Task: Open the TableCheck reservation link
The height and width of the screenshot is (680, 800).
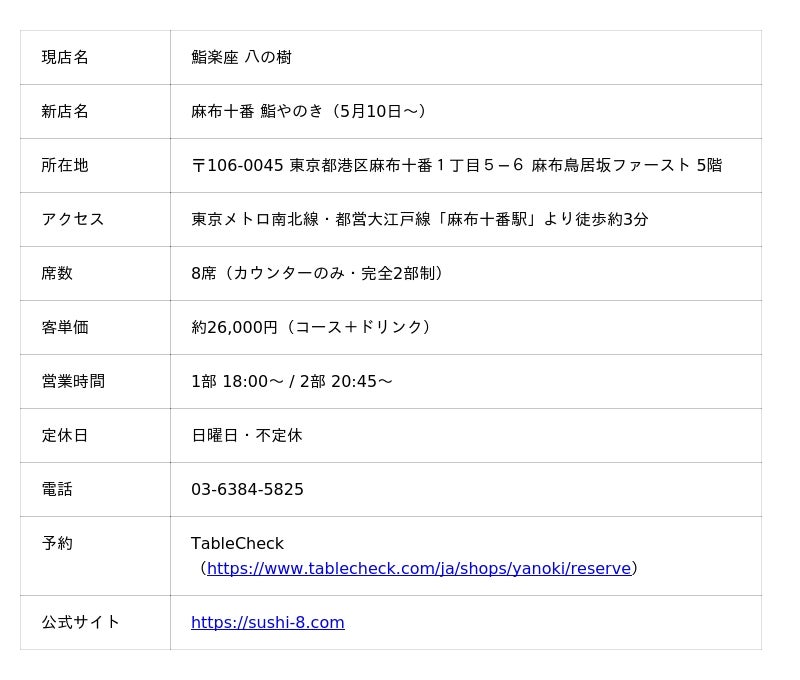Action: tap(418, 569)
